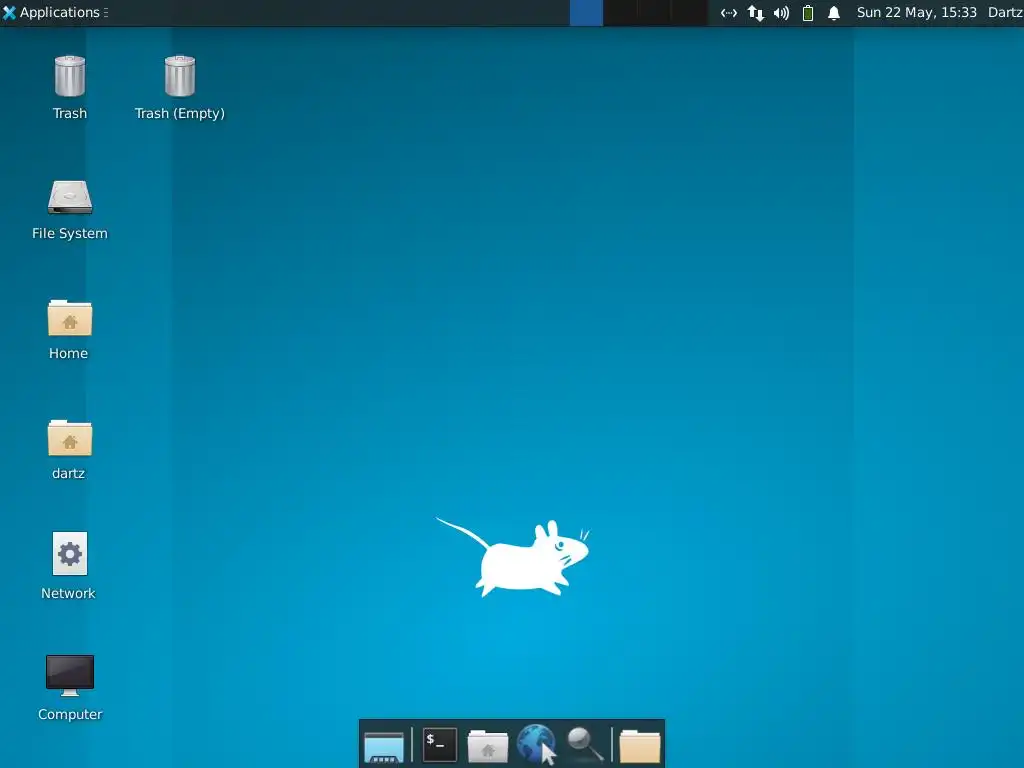Select the Trash (Empty) desktop icon

[x=180, y=76]
